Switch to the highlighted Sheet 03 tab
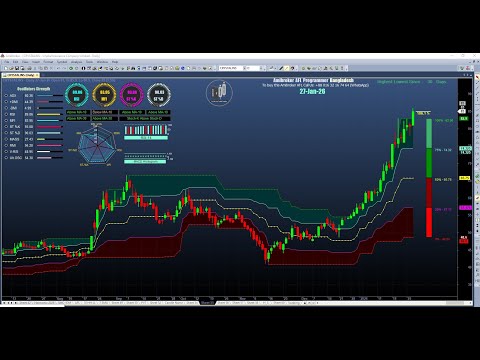480x360 pixels. tap(207, 303)
